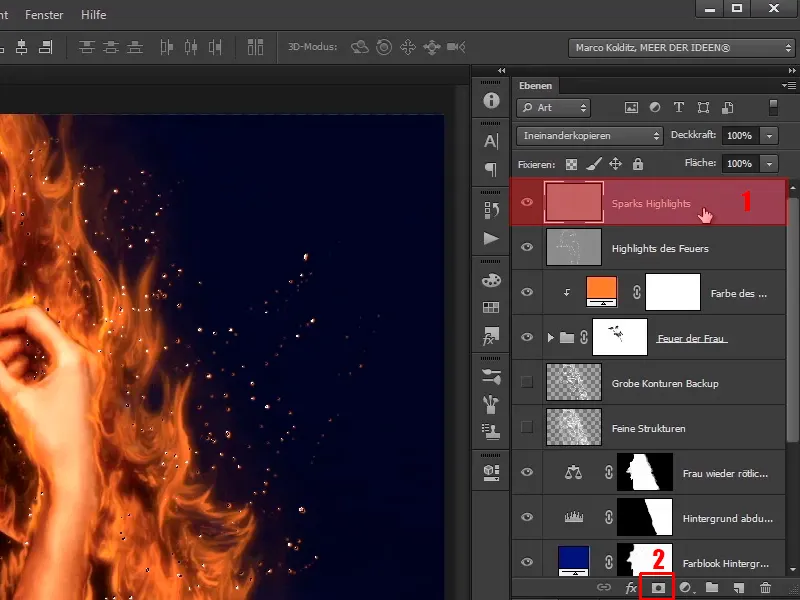Lock transparent pixels checkerboard icon

tap(571, 164)
